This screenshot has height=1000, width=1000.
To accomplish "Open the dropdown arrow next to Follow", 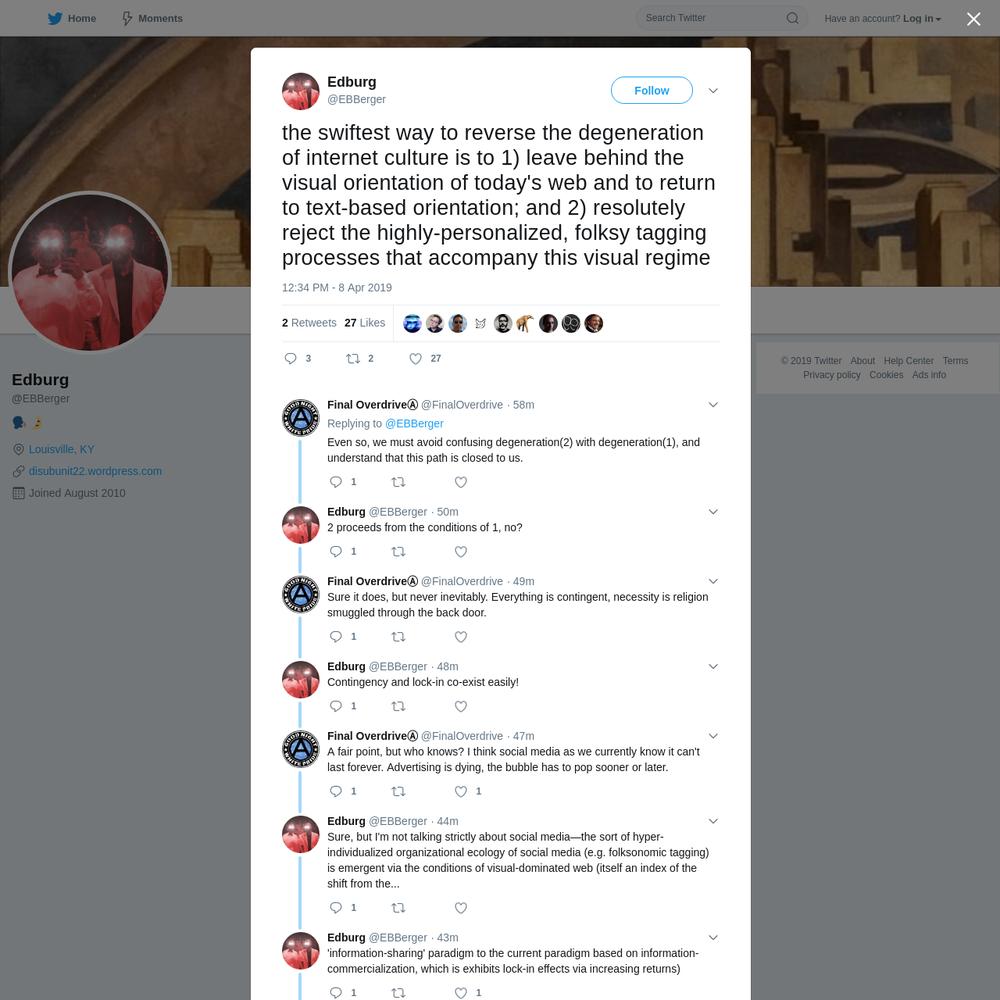I will pos(713,91).
